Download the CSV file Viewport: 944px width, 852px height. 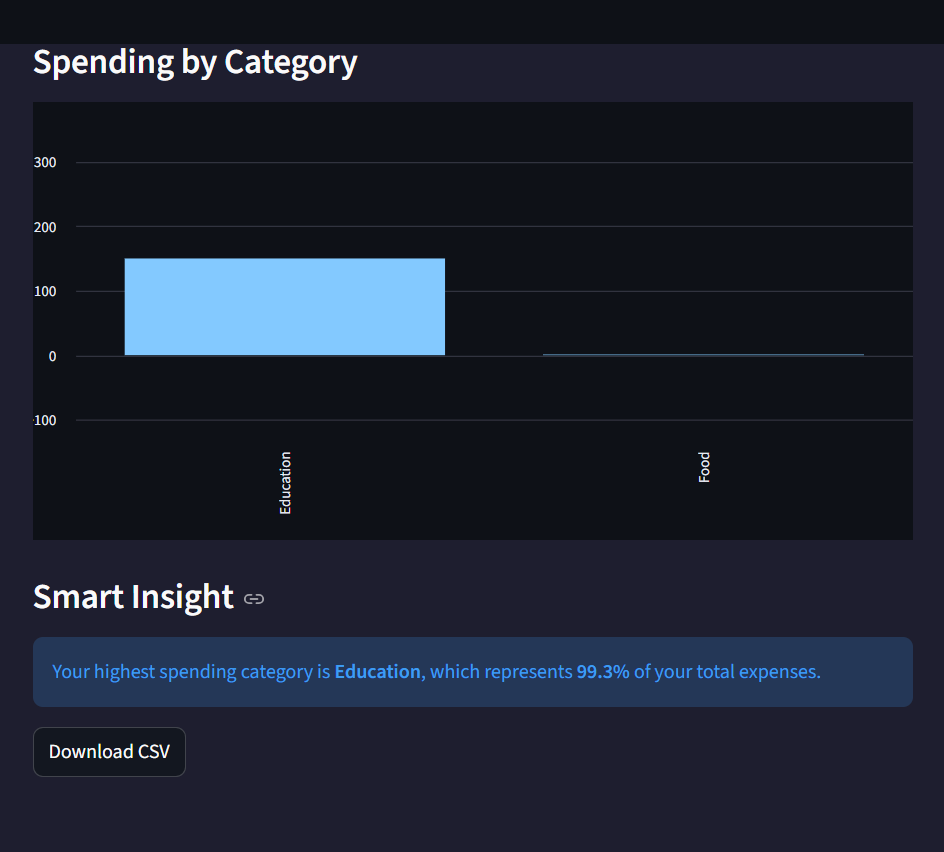109,751
